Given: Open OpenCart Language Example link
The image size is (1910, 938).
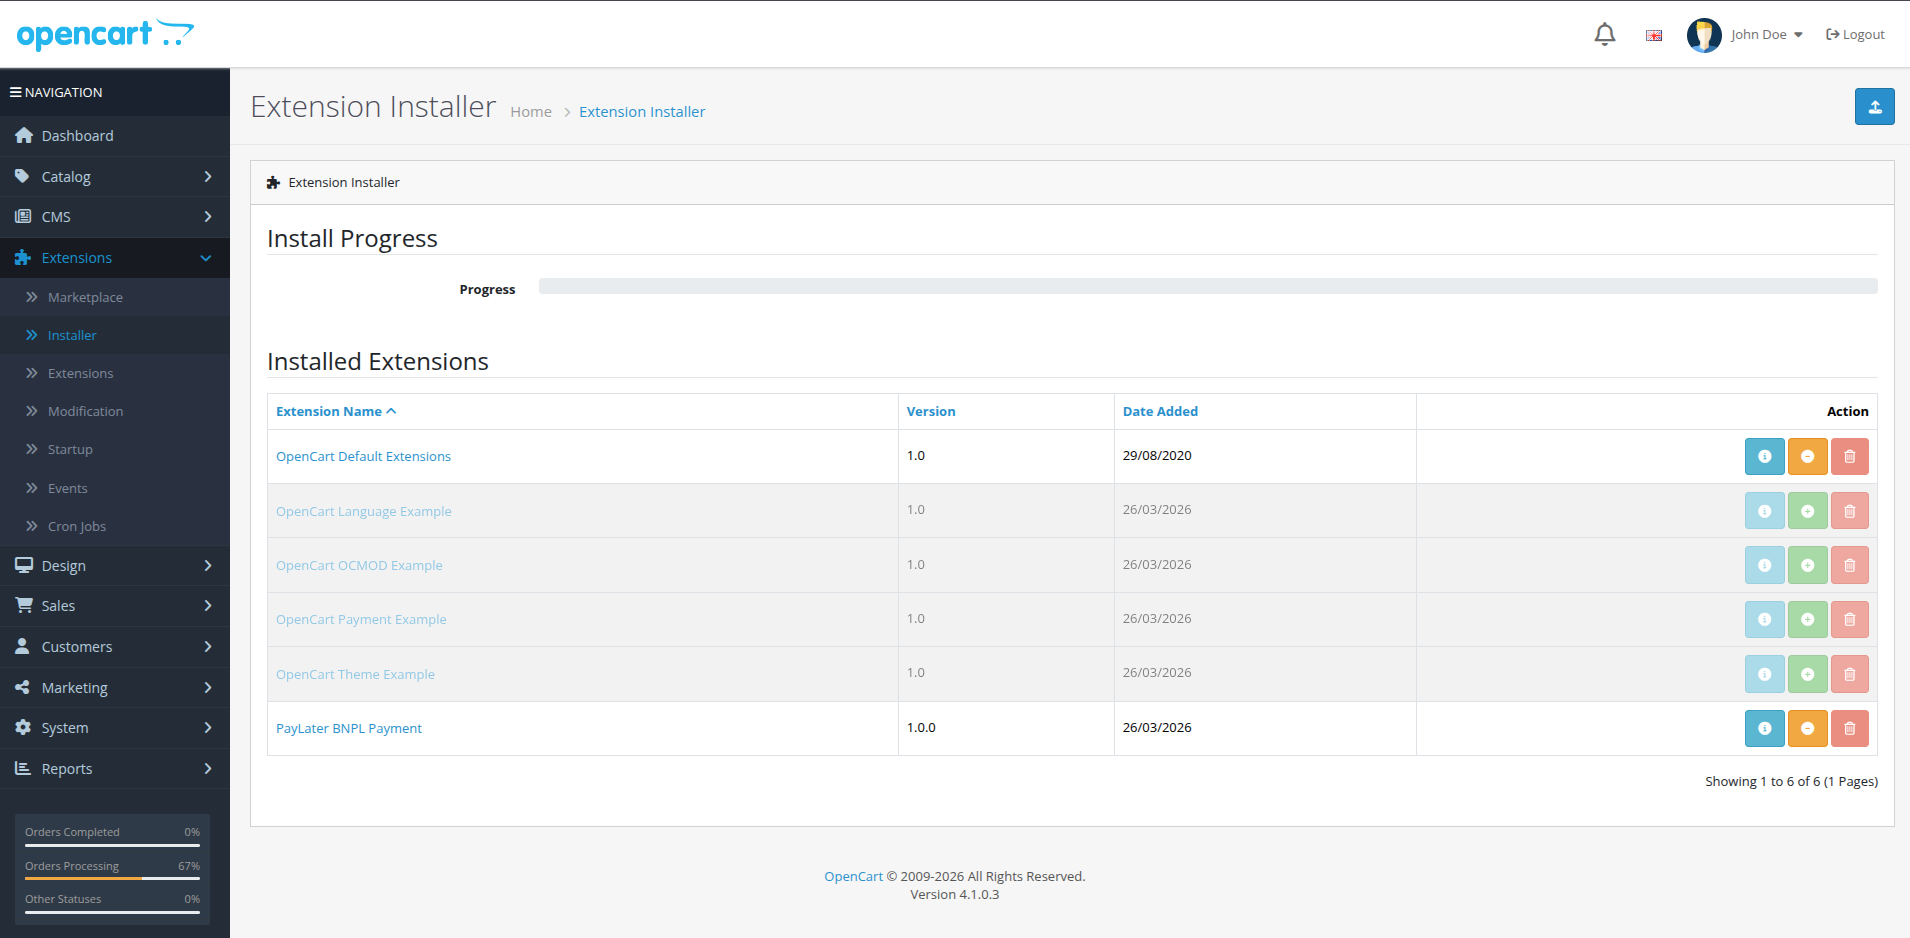Looking at the screenshot, I should 364,511.
